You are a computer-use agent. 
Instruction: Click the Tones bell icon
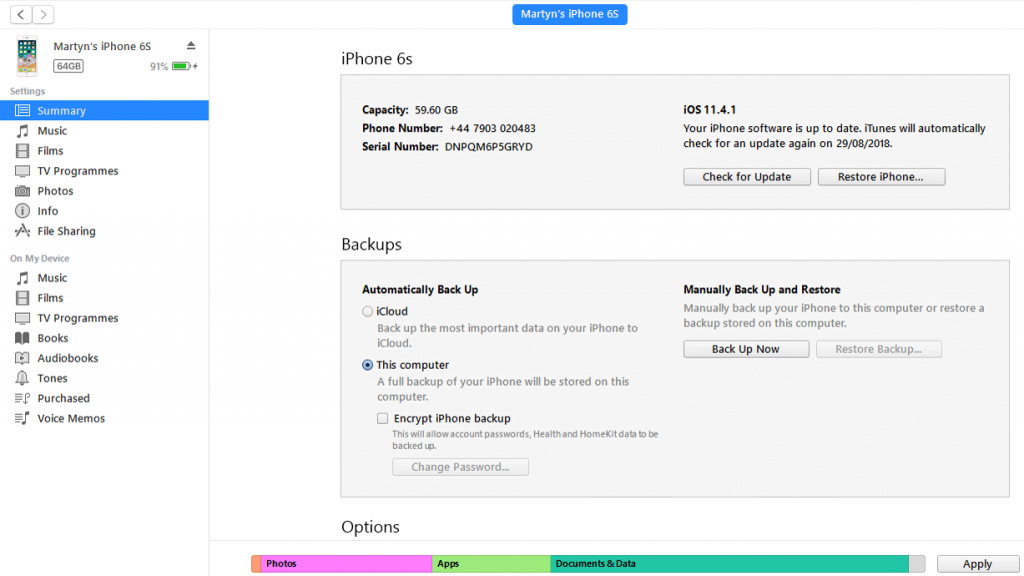pyautogui.click(x=22, y=378)
